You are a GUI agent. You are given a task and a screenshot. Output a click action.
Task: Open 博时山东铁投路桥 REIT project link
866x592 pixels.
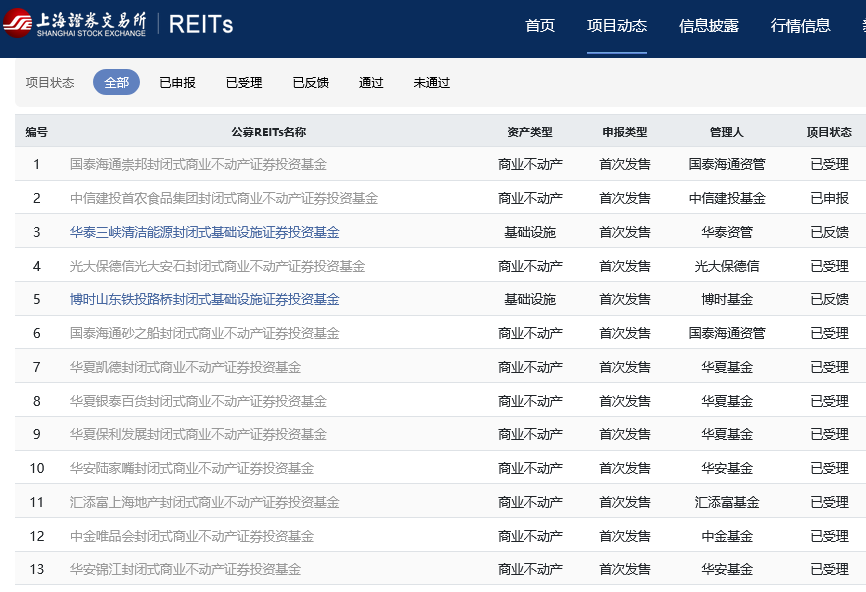(x=204, y=299)
